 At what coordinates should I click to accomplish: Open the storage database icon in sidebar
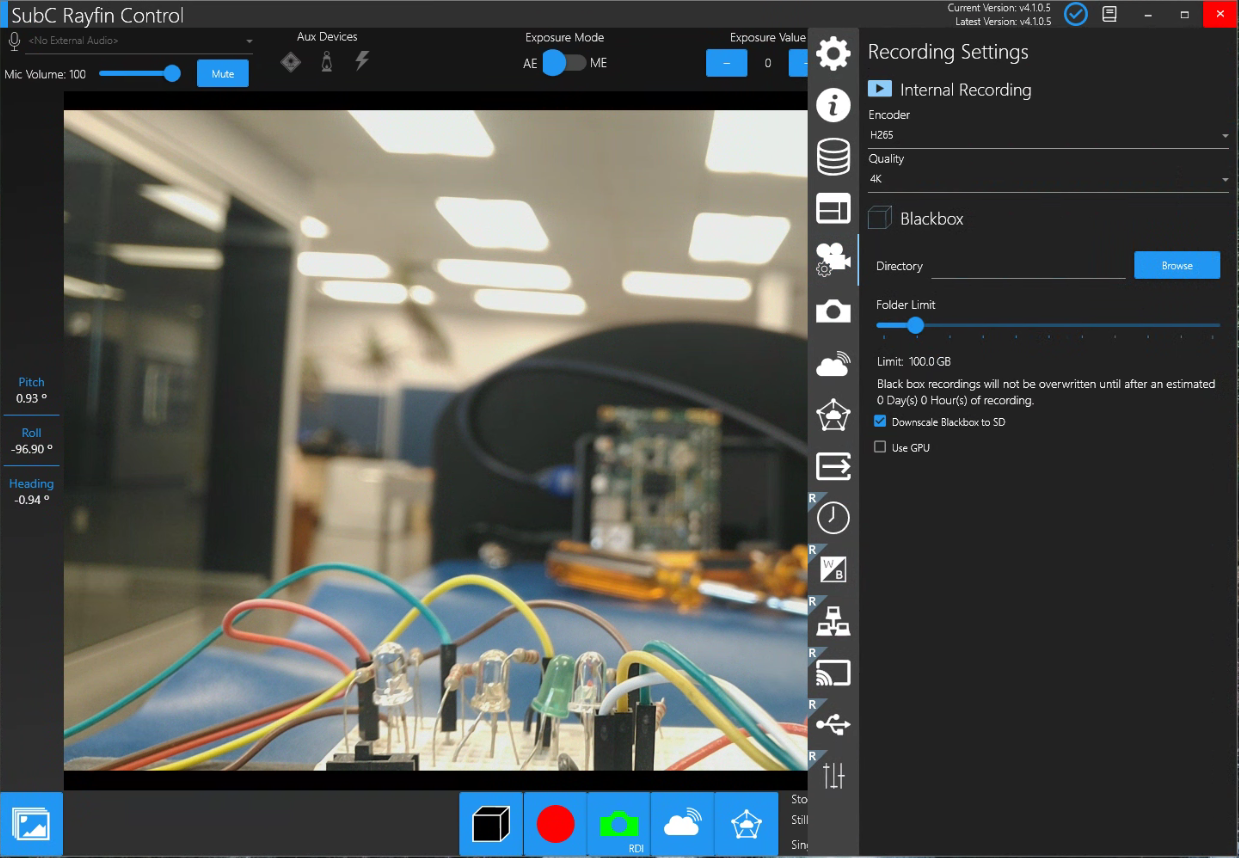tap(833, 157)
